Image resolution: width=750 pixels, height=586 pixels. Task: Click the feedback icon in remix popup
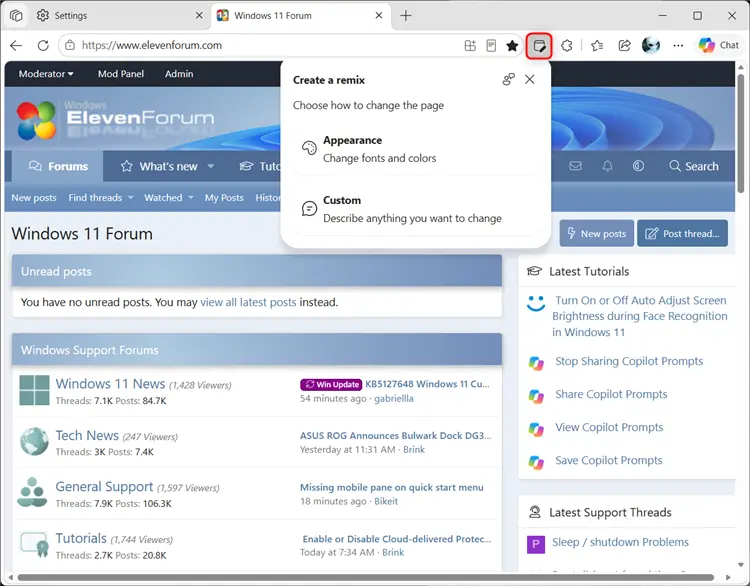tap(508, 79)
